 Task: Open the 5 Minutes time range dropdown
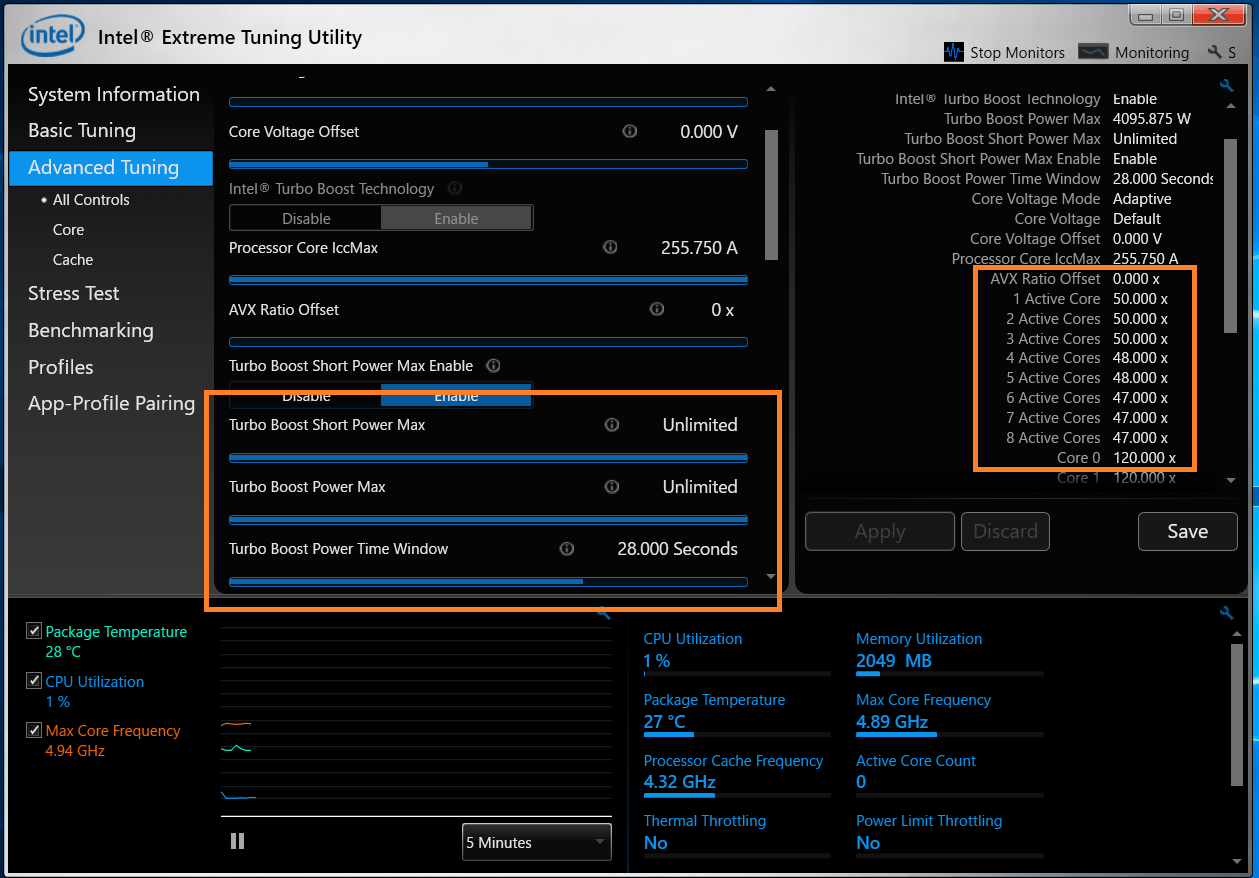536,842
